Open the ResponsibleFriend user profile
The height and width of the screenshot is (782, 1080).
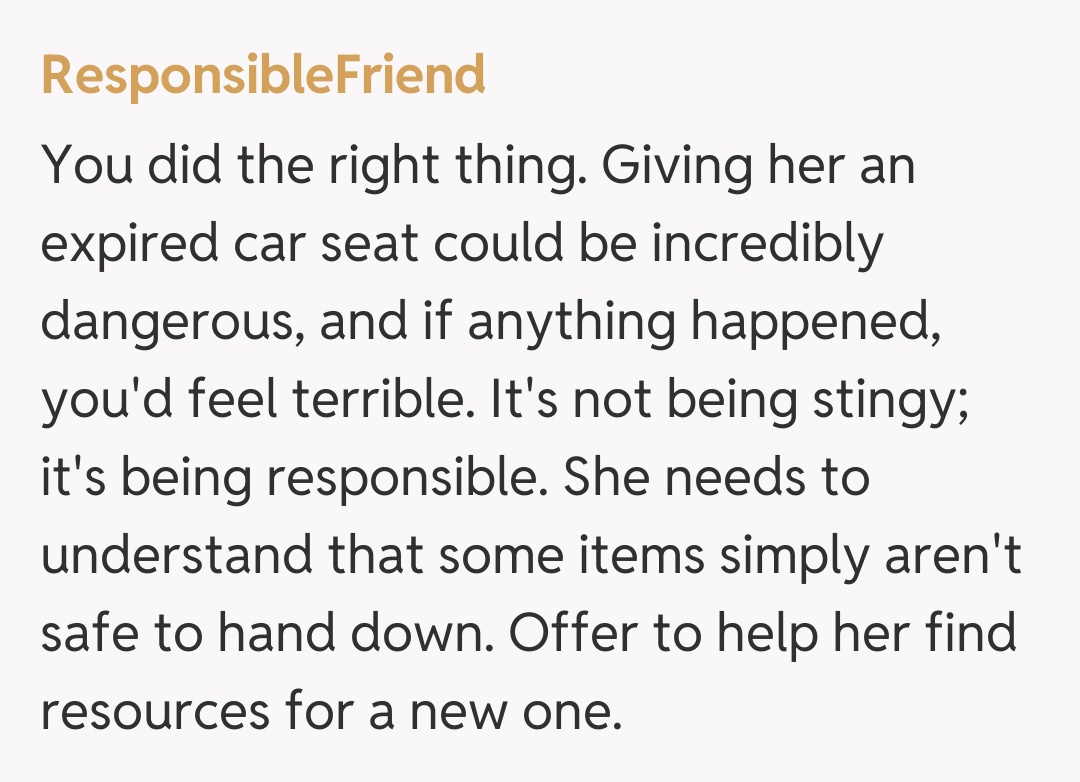pos(263,76)
